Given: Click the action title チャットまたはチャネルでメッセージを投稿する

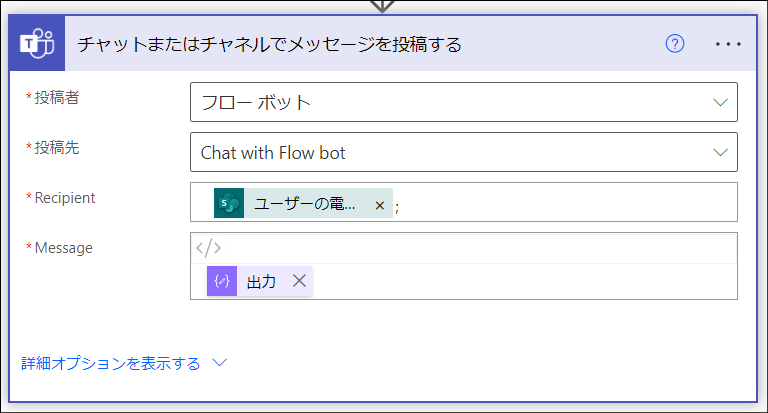Looking at the screenshot, I should [x=269, y=45].
